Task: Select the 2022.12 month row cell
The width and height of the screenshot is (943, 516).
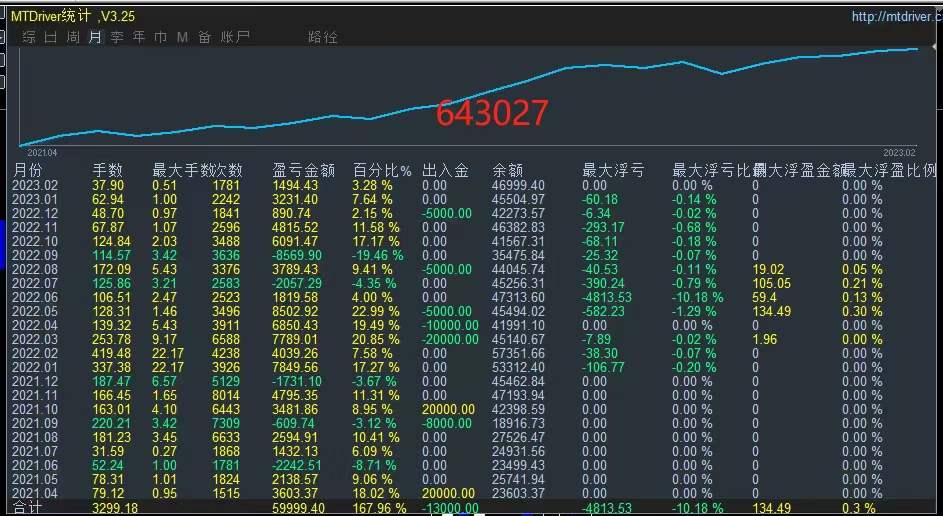Action: (x=35, y=213)
